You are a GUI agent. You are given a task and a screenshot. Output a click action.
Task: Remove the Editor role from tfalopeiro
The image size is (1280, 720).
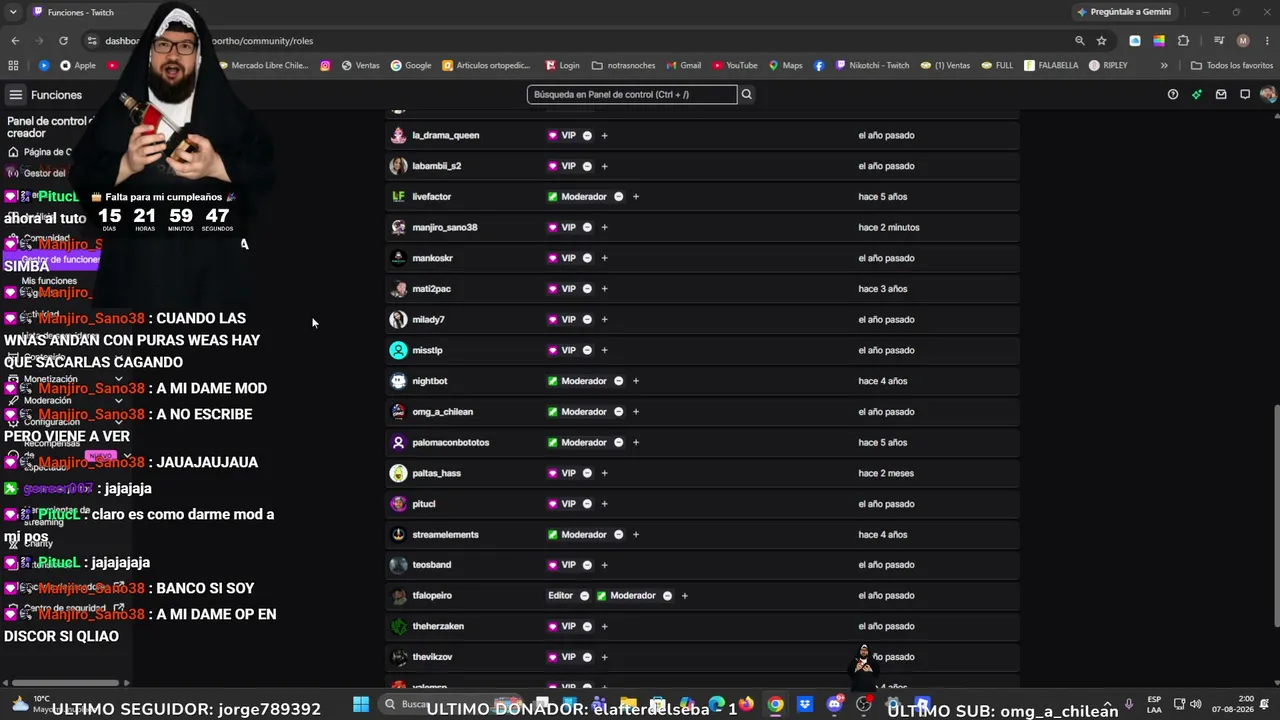[584, 596]
